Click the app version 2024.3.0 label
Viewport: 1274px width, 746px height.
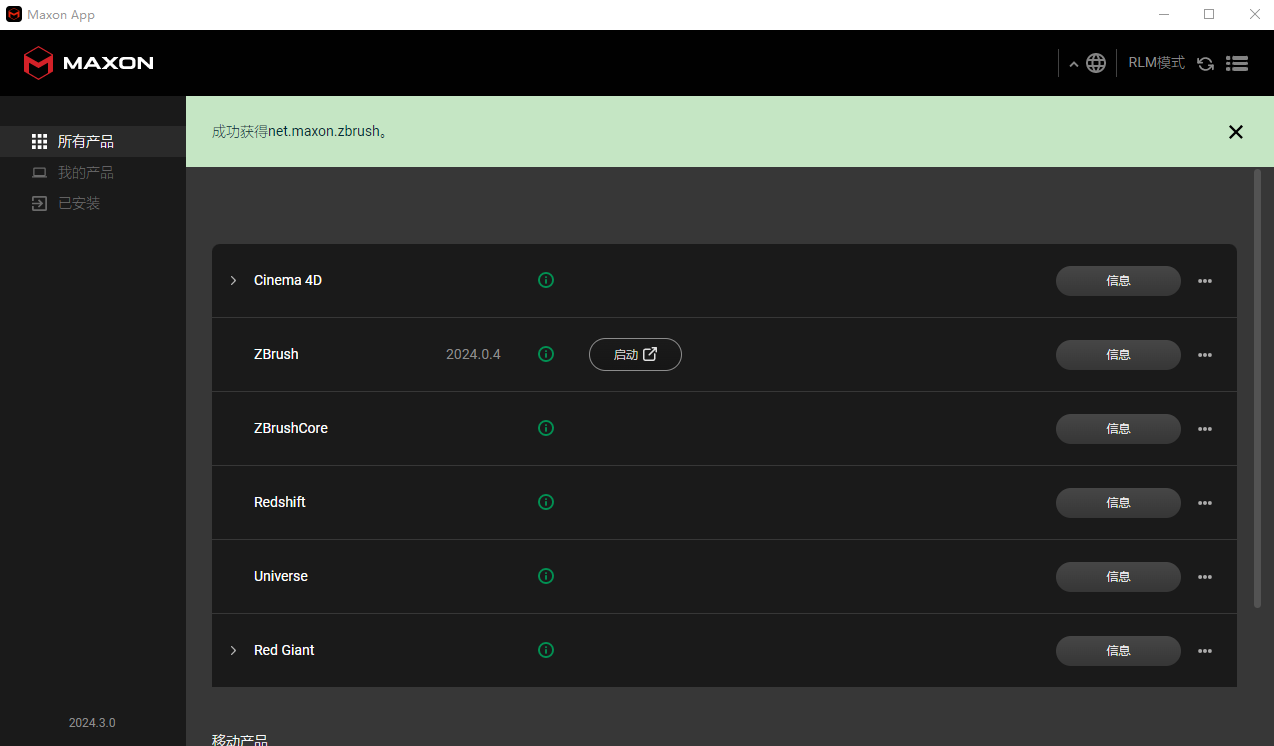(92, 722)
